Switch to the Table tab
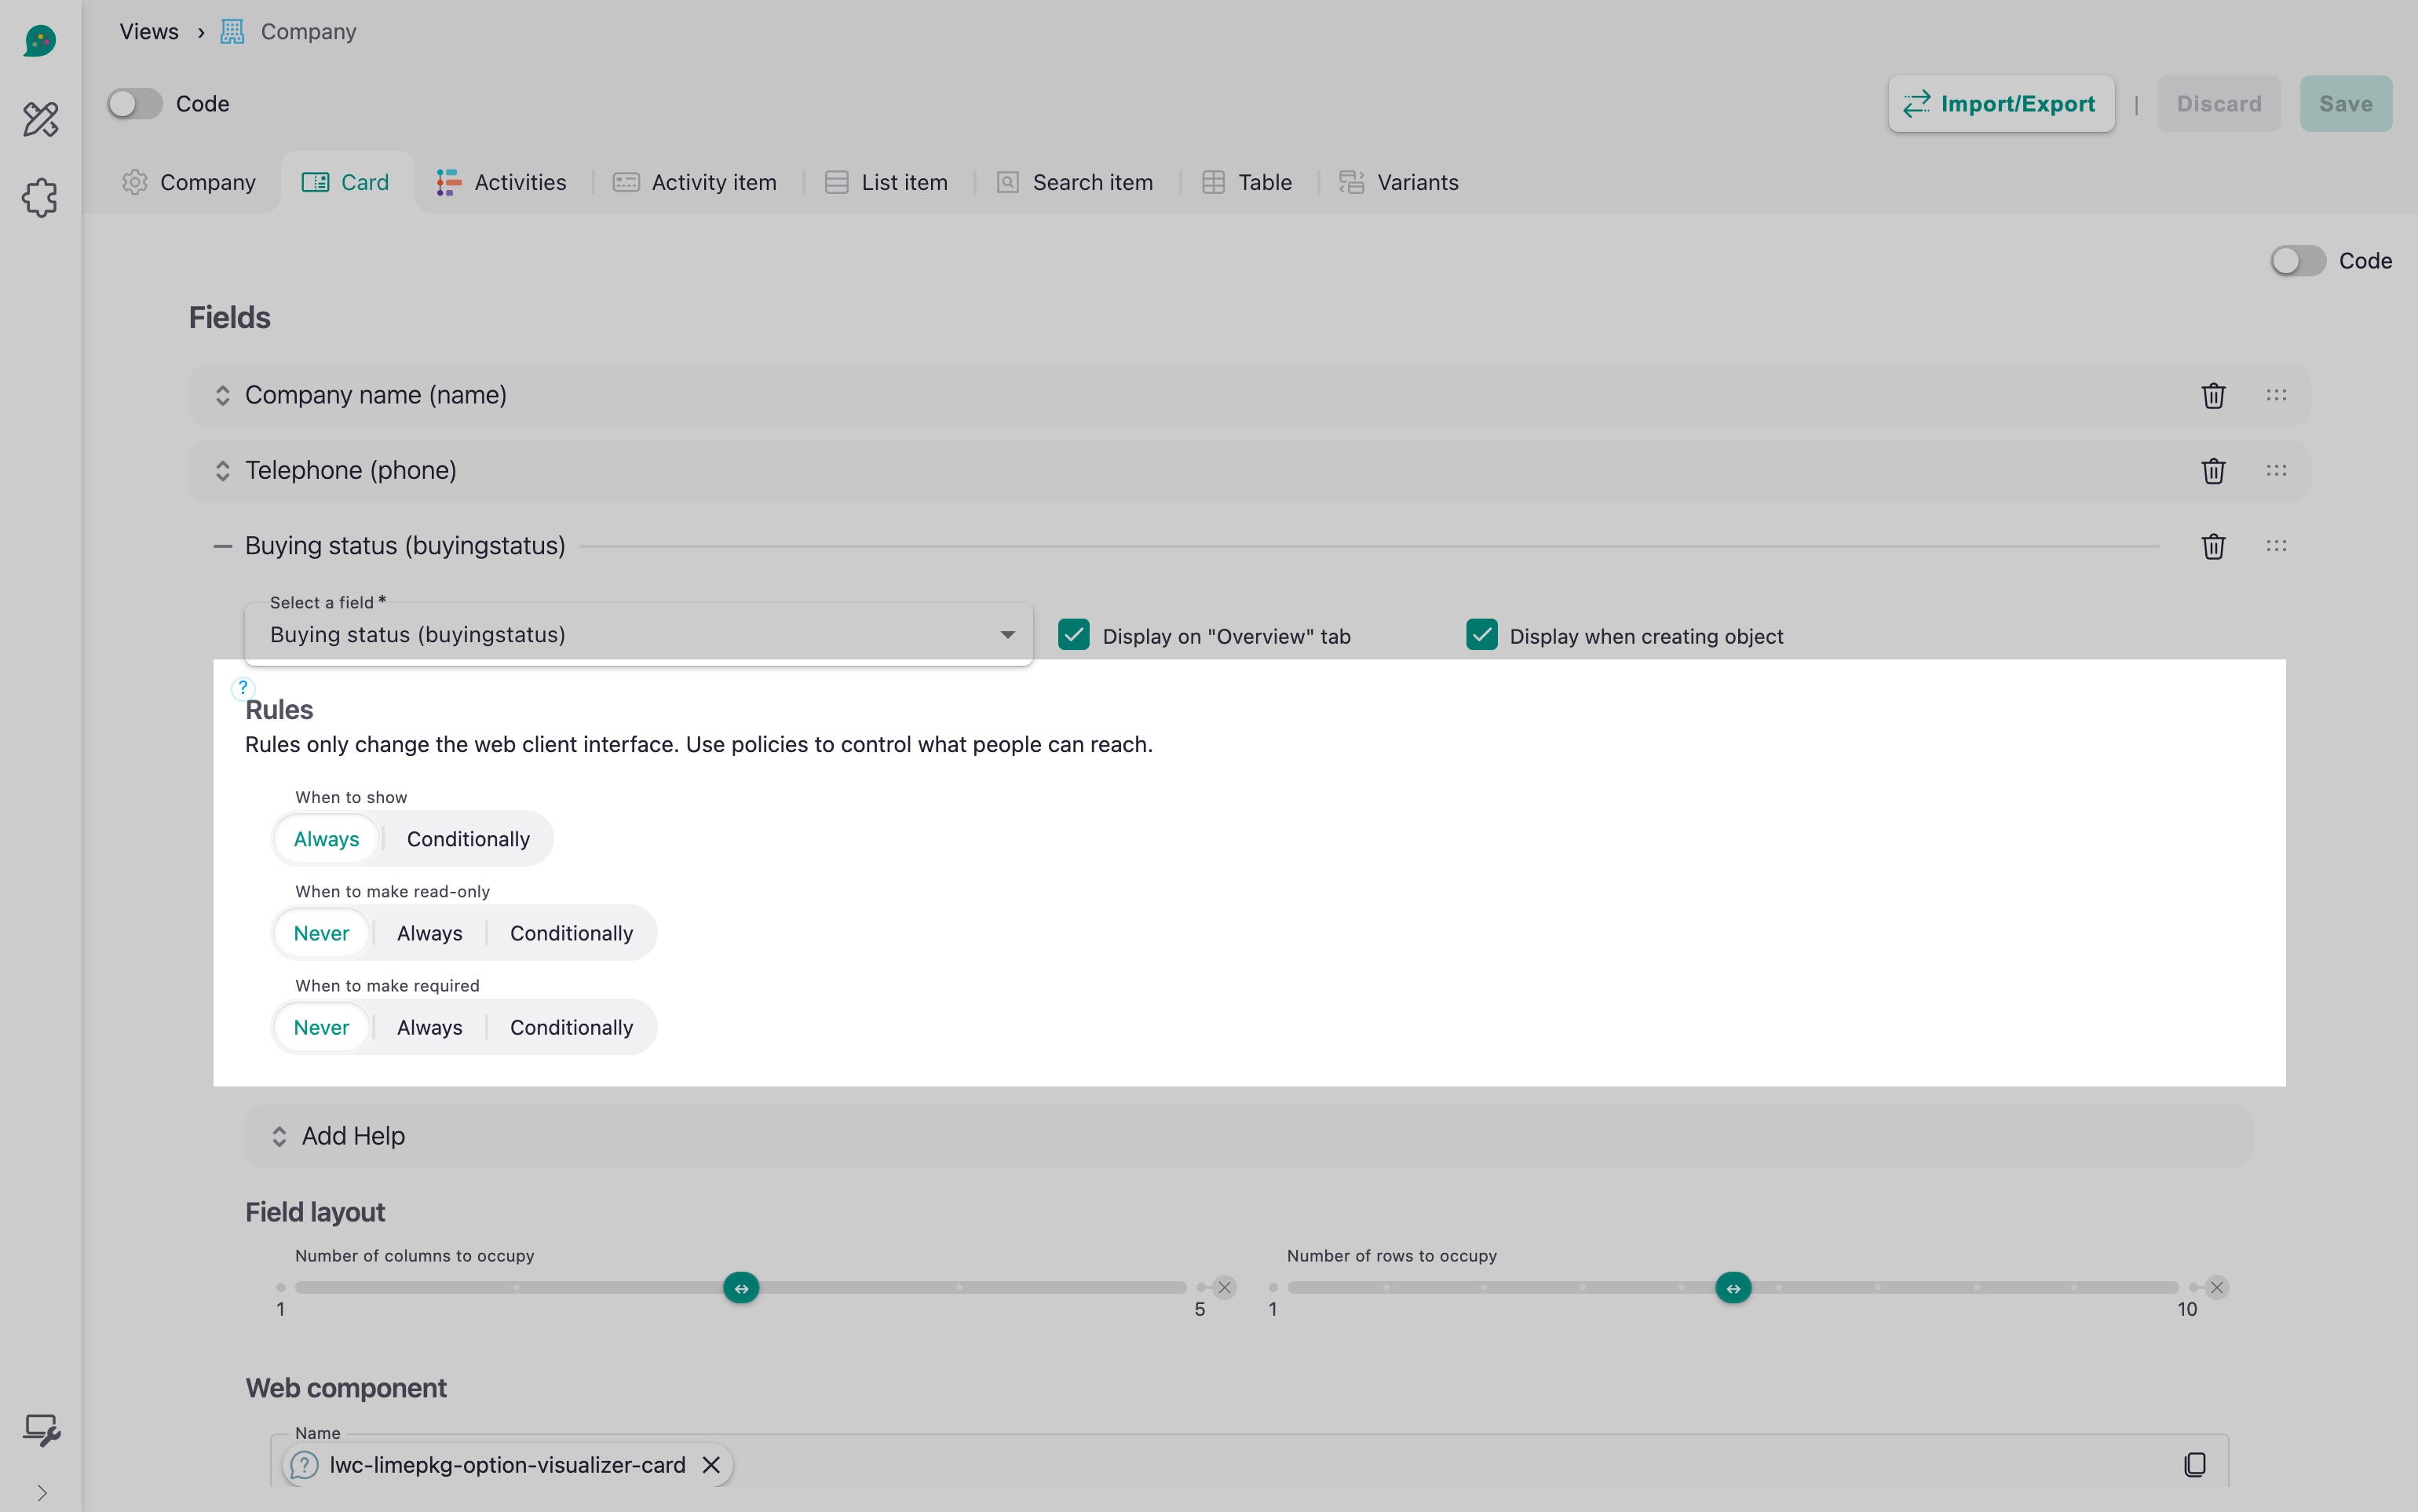 [x=1247, y=182]
